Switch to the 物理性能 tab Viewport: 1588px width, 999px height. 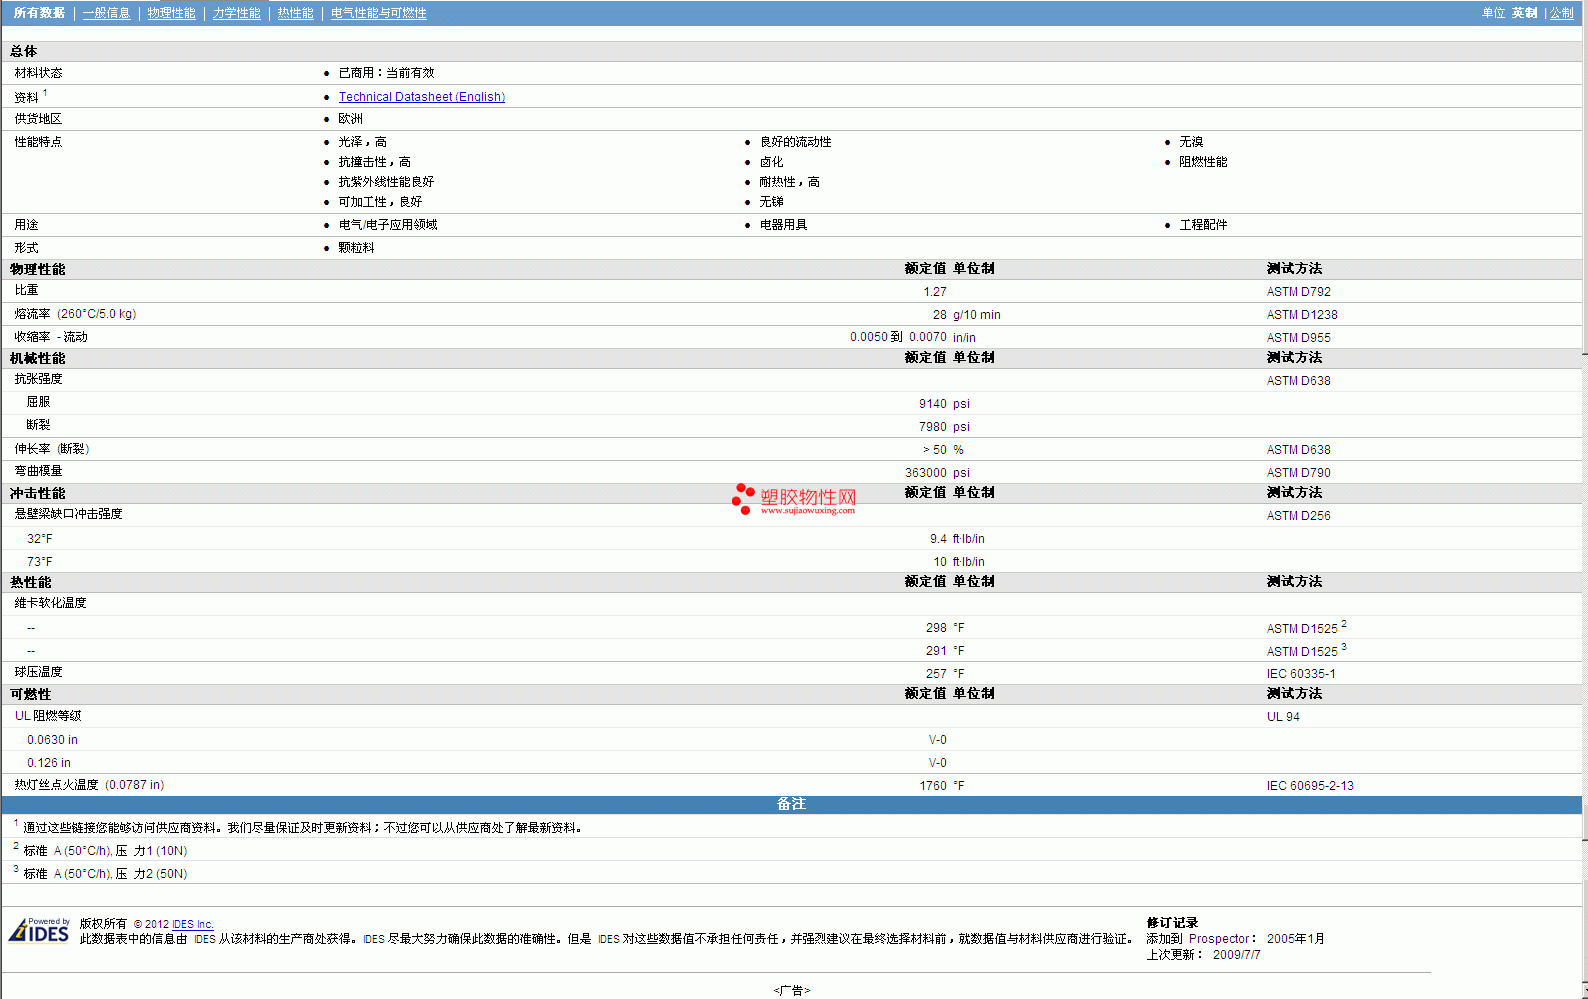pyautogui.click(x=171, y=13)
